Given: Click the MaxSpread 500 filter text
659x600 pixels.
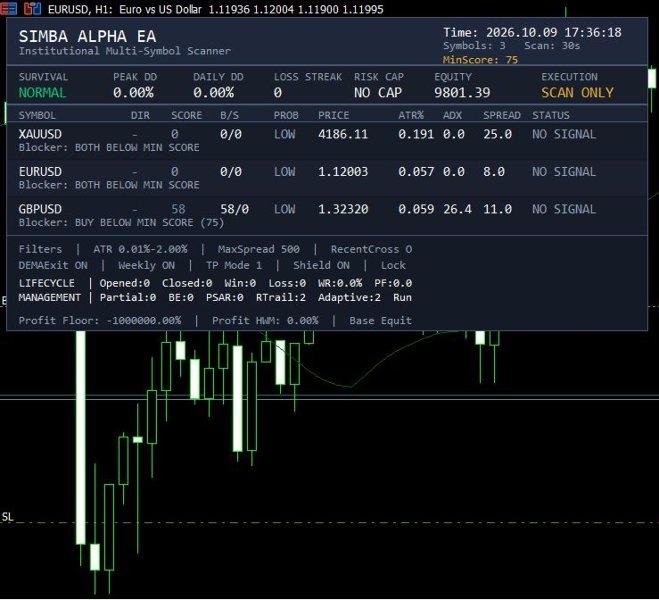Looking at the screenshot, I should (x=258, y=249).
